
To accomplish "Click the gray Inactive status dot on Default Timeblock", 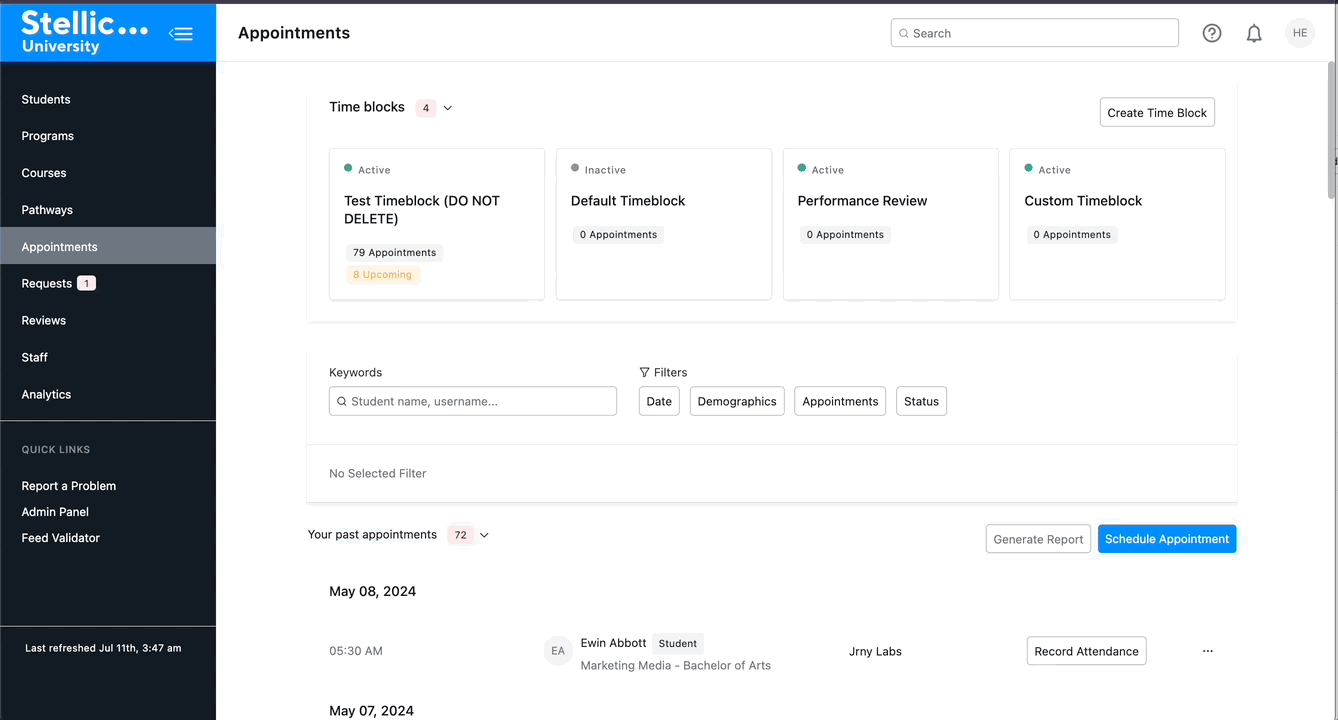I will [x=575, y=168].
